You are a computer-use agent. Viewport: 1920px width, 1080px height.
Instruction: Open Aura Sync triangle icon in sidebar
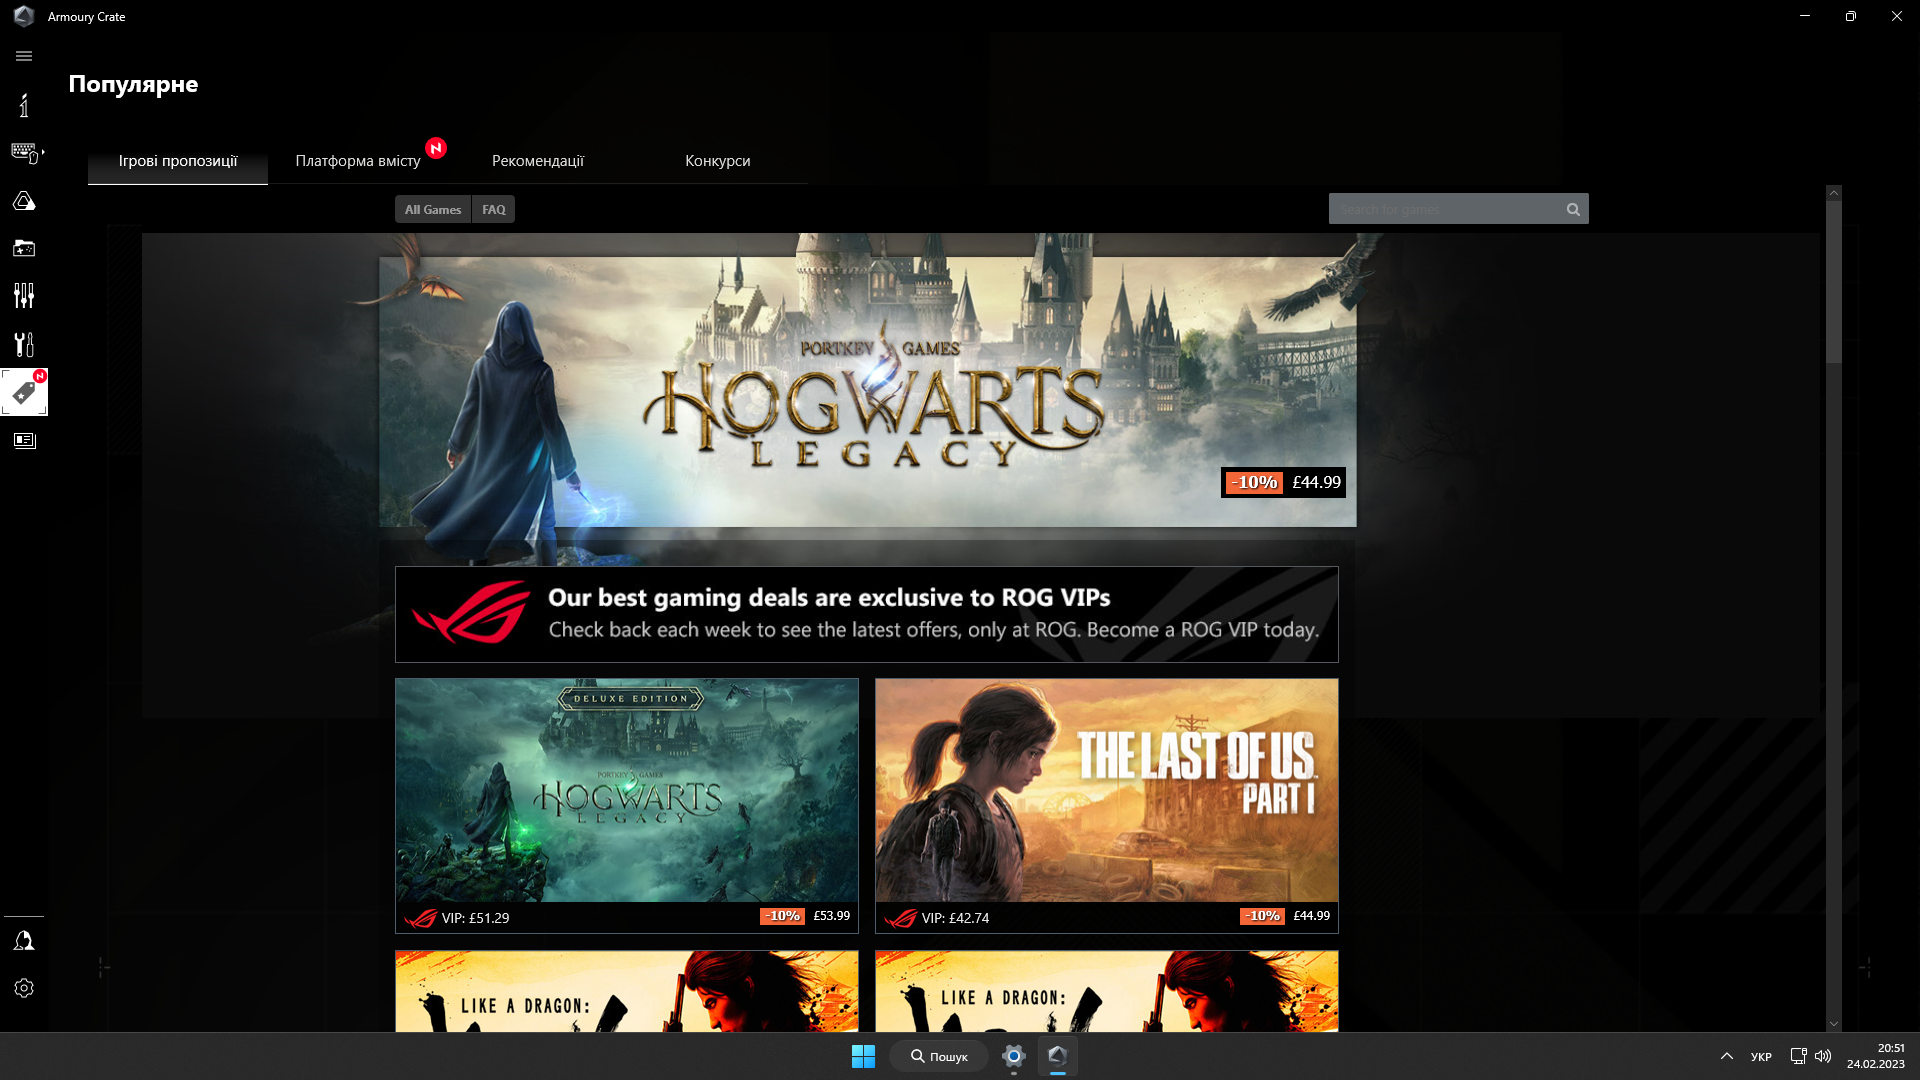[x=24, y=201]
